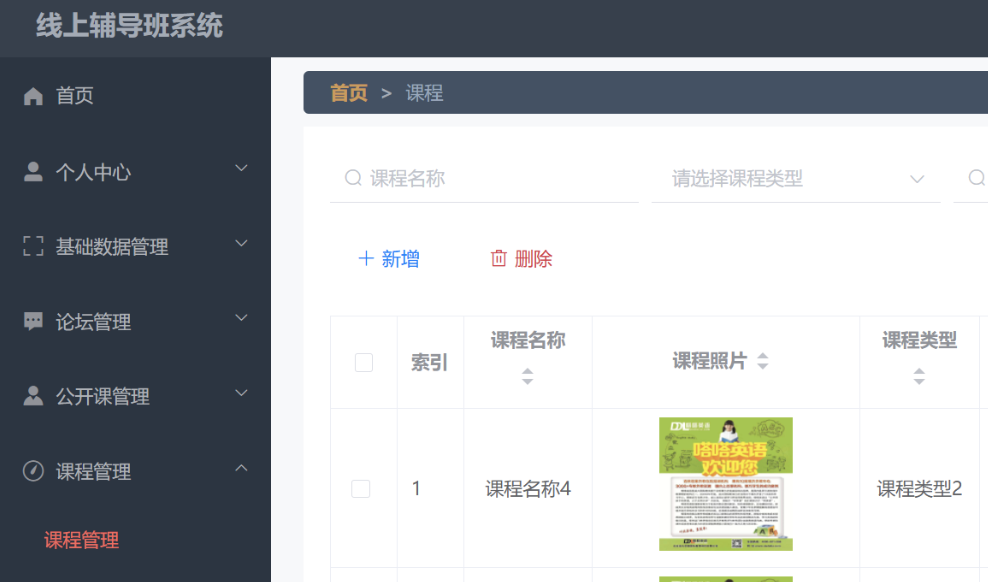Select the 课程管理 submenu item in red
Viewport: 988px width, 582px height.
tap(82, 540)
